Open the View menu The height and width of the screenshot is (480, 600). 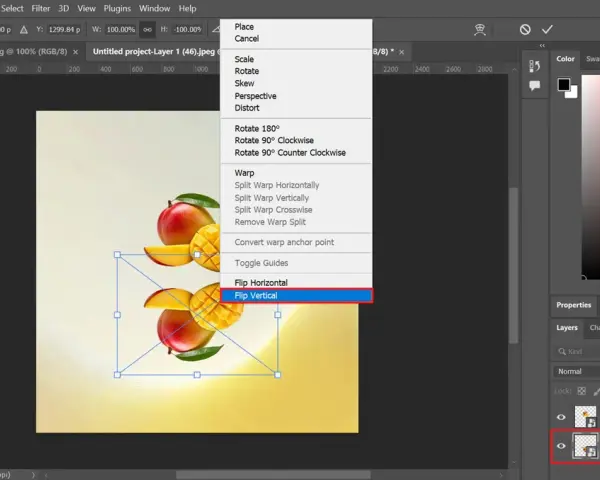pos(86,8)
